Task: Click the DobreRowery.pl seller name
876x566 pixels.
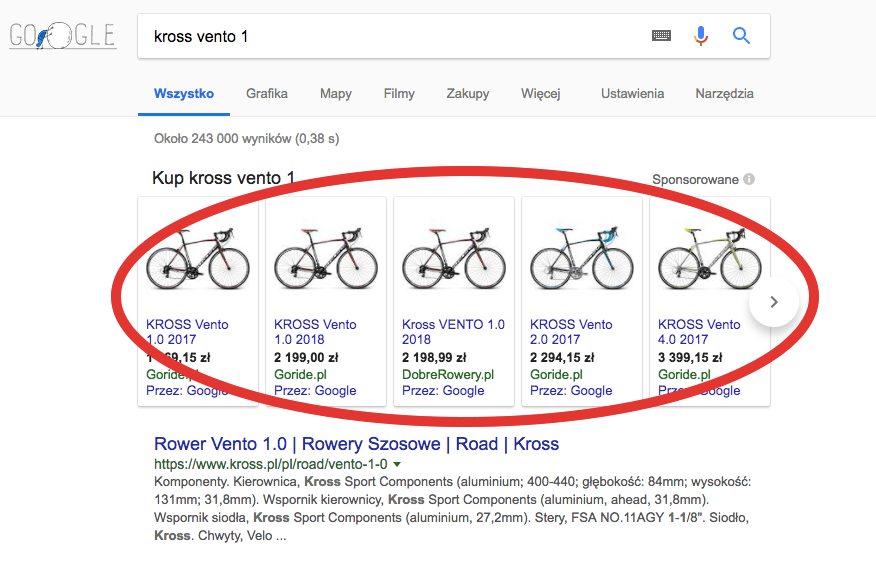Action: [x=448, y=374]
